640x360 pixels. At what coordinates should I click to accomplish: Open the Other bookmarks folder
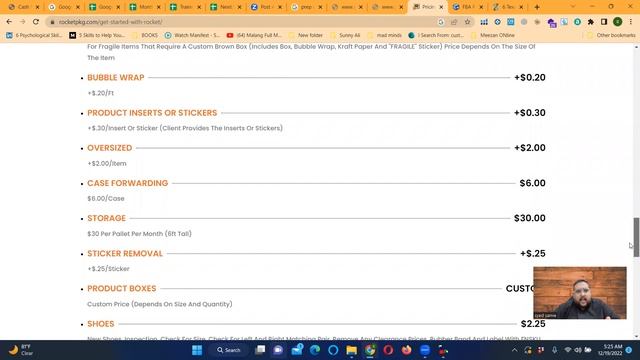tap(611, 36)
